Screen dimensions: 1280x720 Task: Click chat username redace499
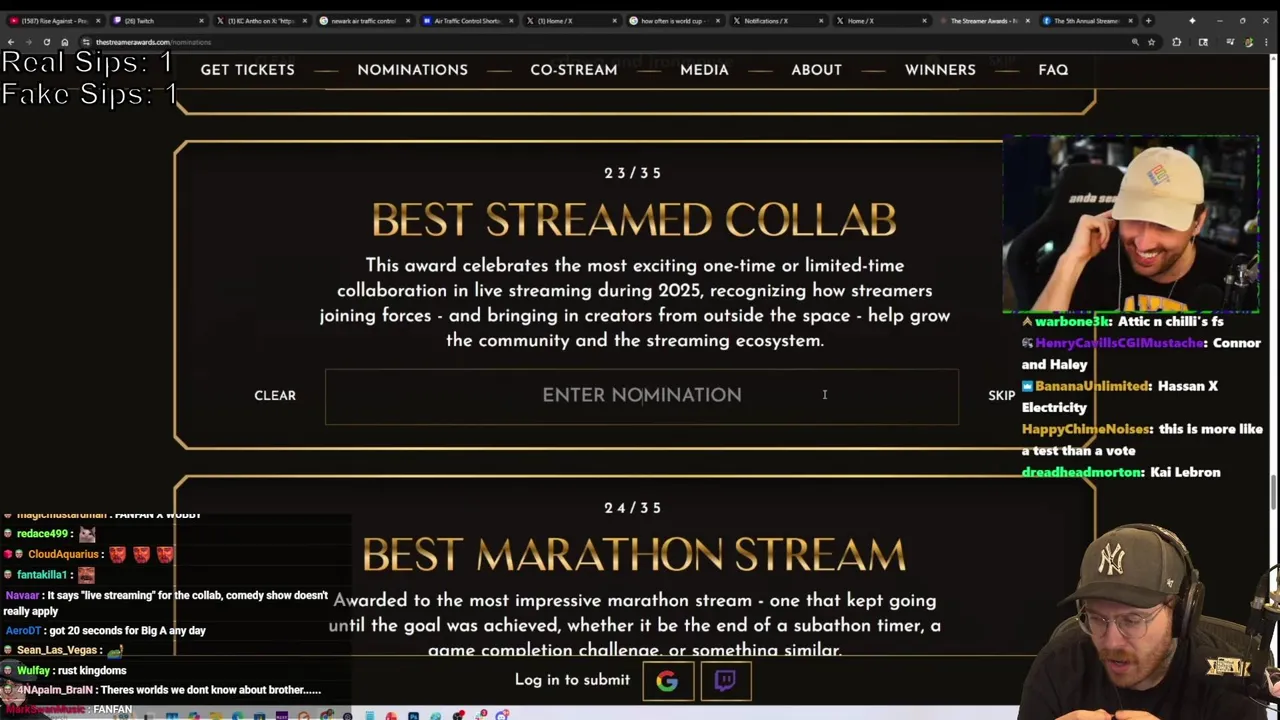pos(42,534)
